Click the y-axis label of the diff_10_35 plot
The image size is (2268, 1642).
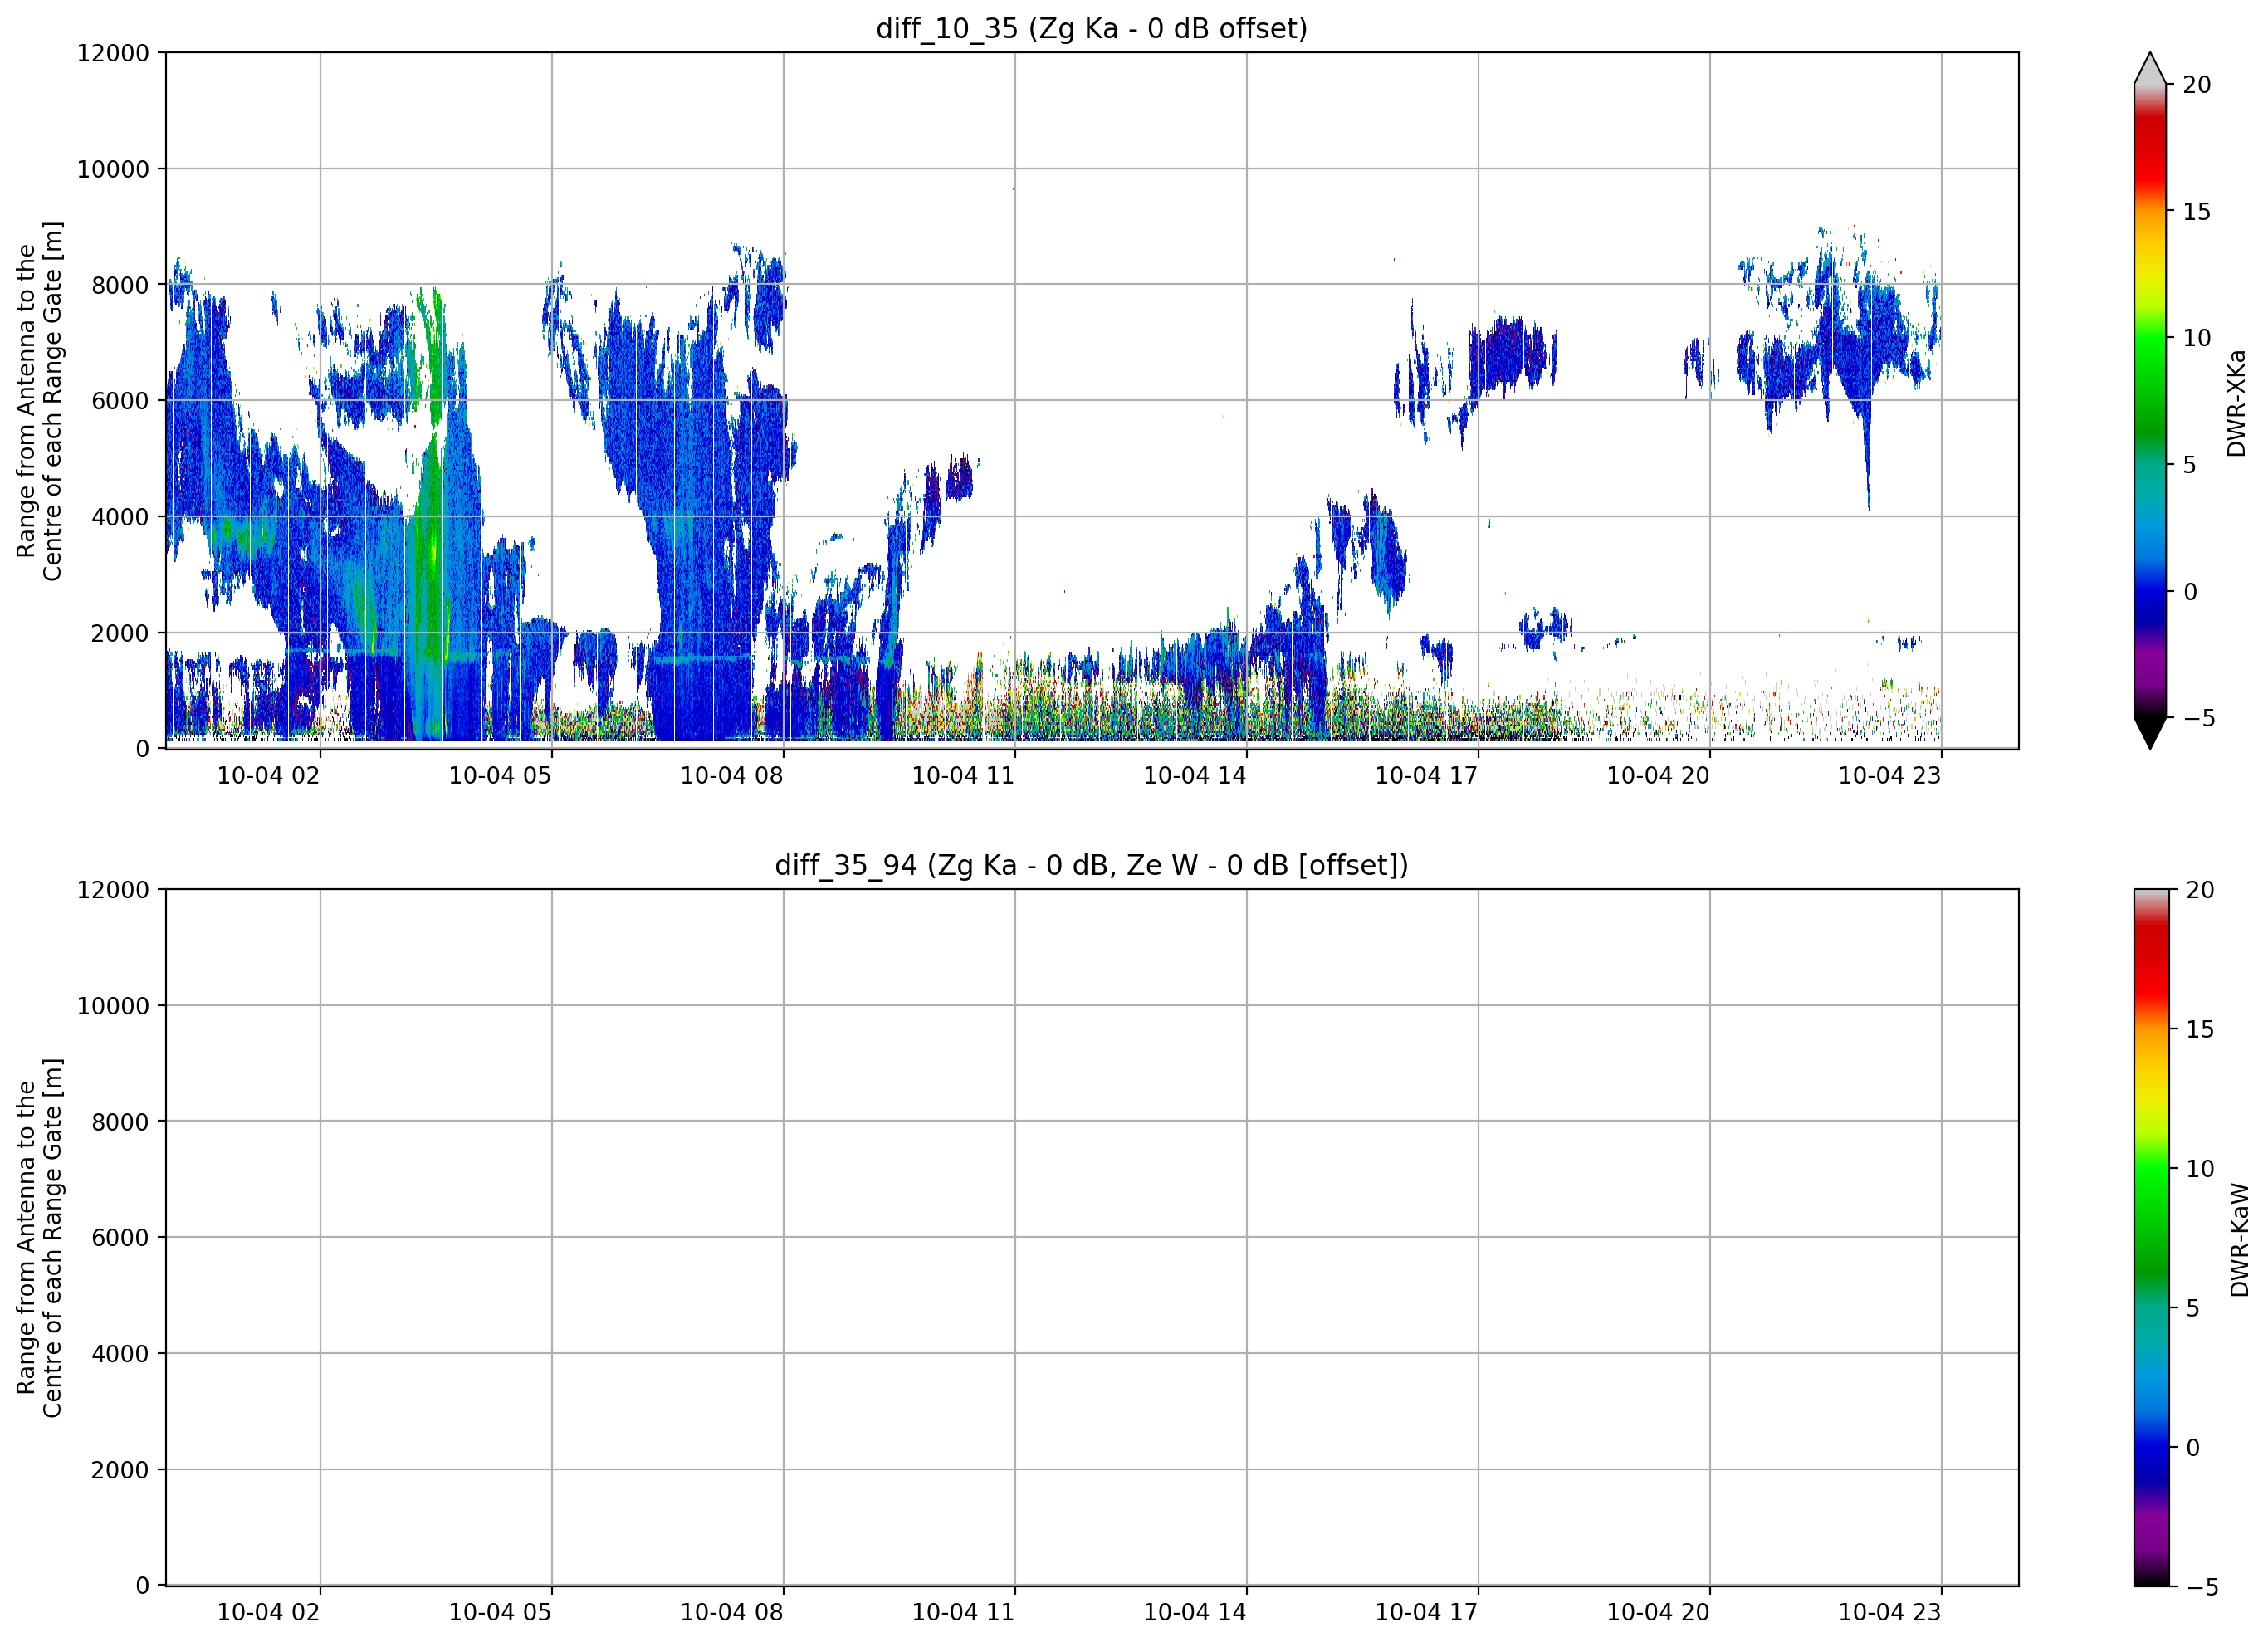click(x=39, y=401)
